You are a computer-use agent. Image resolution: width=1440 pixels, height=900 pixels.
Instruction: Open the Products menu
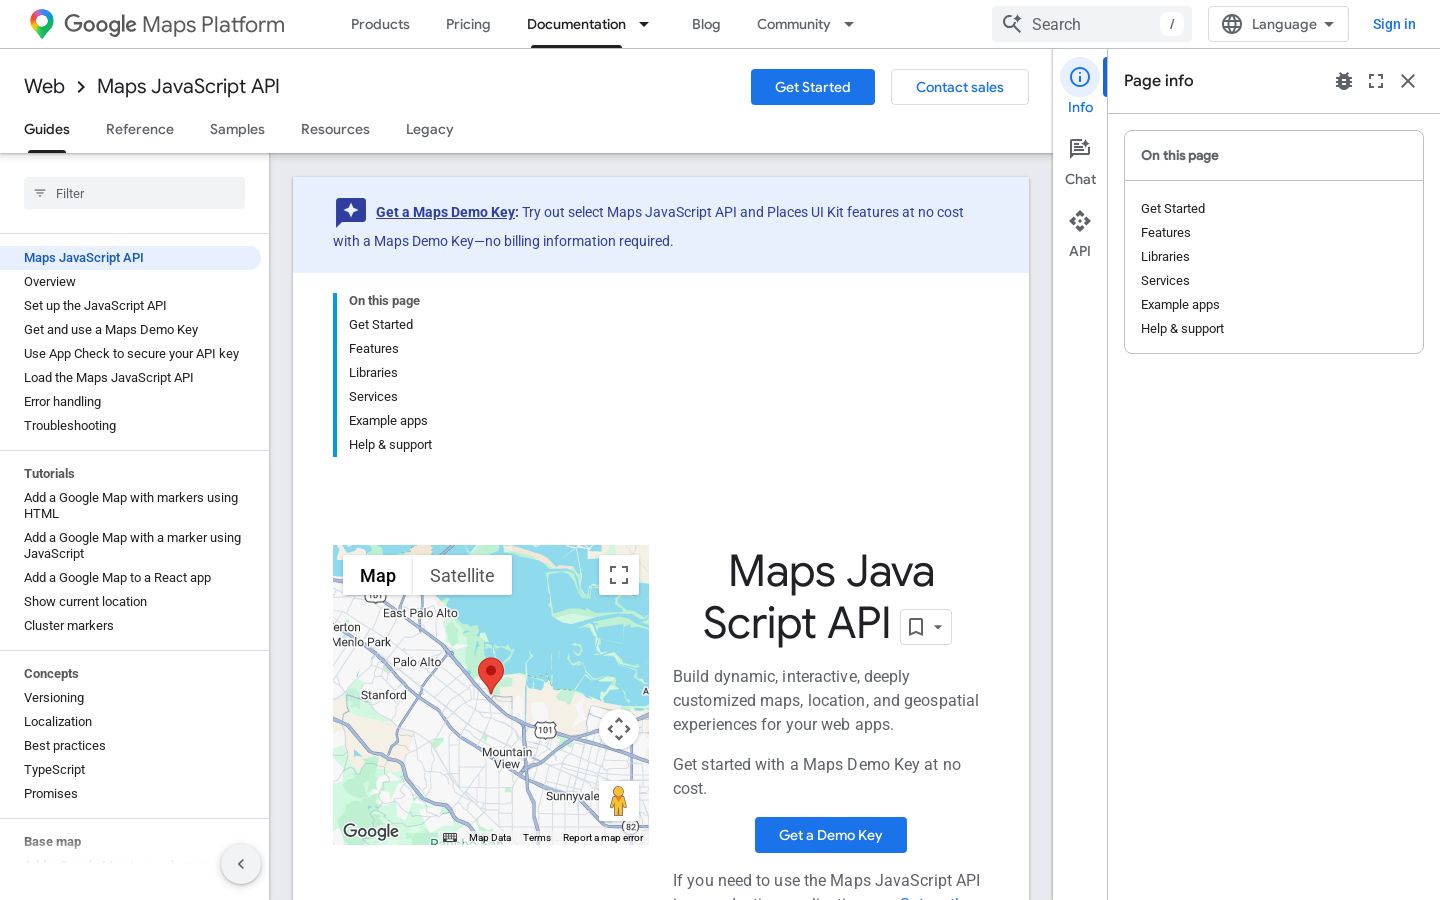[x=380, y=24]
